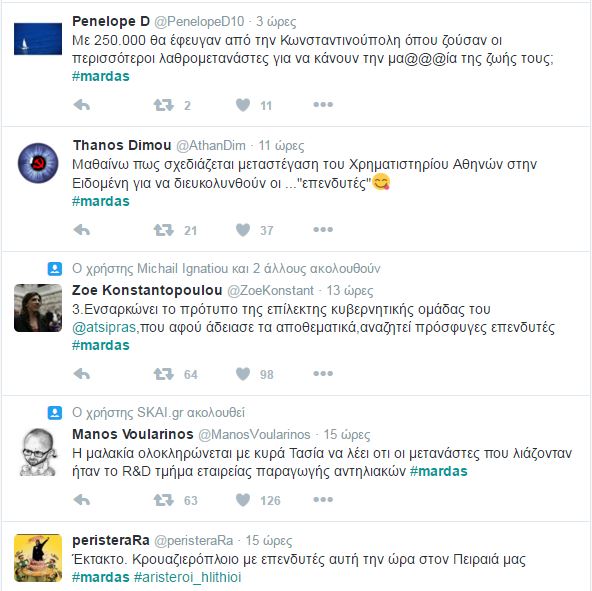Open more options on Penelope D's tweet

[323, 104]
